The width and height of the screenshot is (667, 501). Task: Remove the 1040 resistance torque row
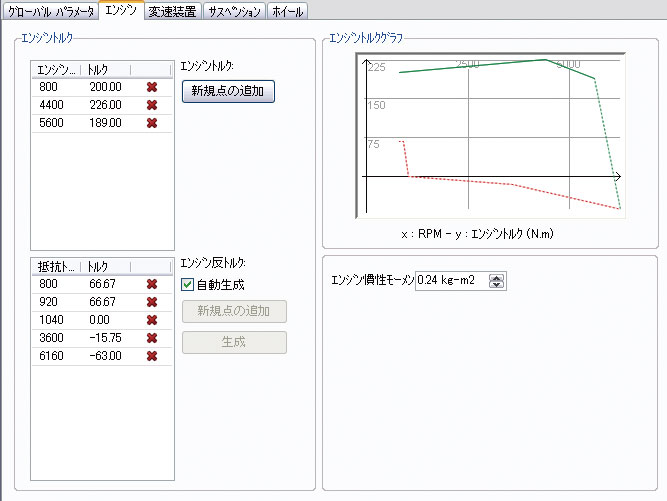click(x=152, y=319)
